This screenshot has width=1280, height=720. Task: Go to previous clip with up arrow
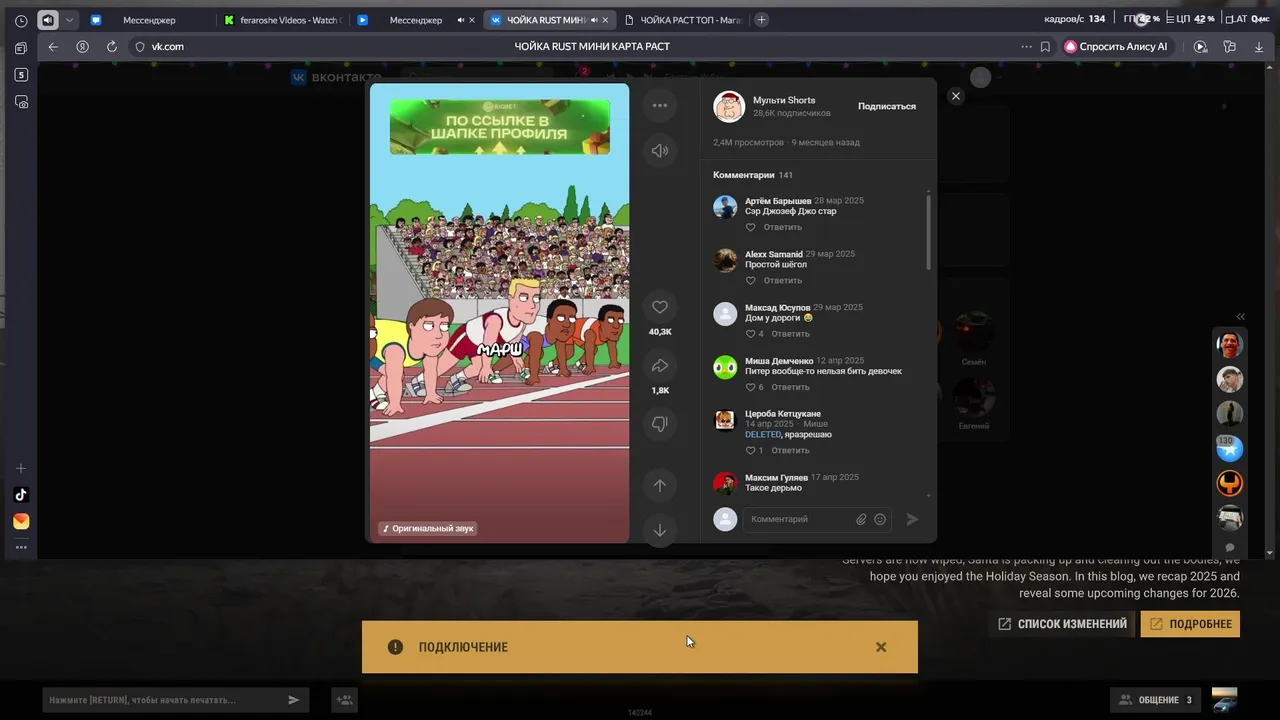(660, 485)
